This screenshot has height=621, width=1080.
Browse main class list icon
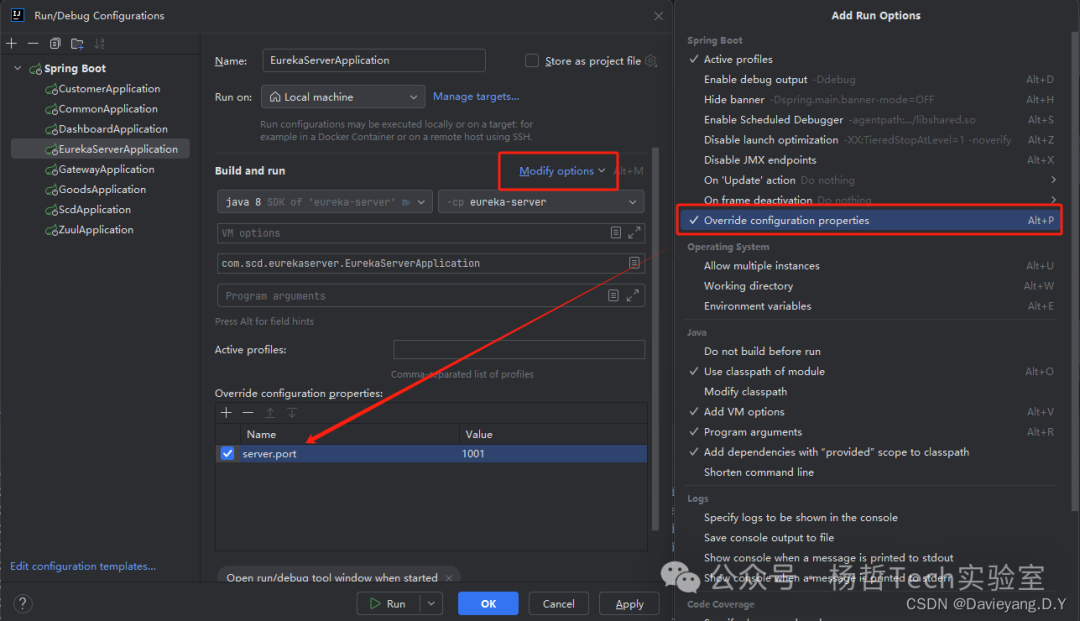pyautogui.click(x=634, y=263)
